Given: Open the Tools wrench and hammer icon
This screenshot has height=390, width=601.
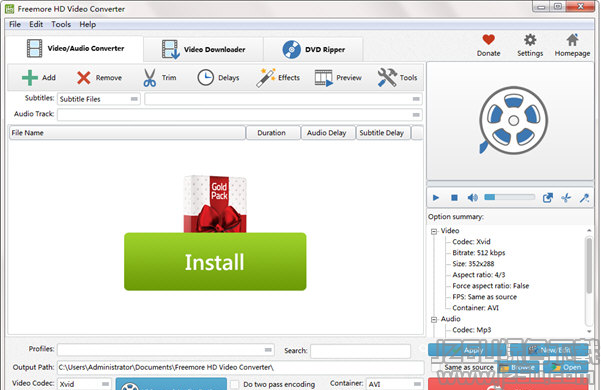Looking at the screenshot, I should pos(387,78).
